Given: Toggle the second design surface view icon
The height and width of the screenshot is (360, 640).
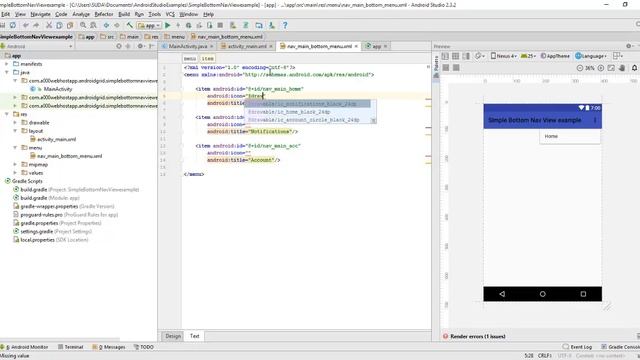Looking at the screenshot, I should [456, 56].
